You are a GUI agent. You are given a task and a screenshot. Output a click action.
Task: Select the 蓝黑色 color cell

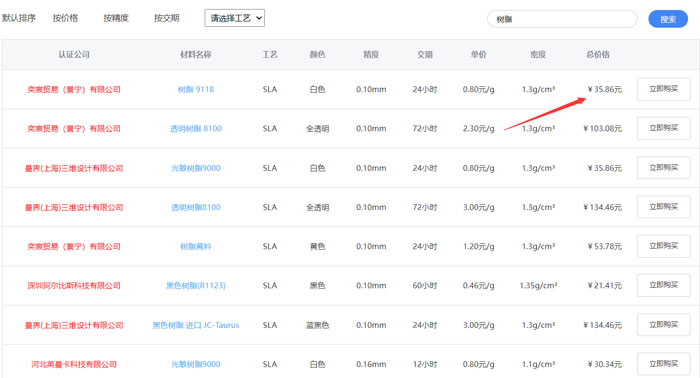pos(317,325)
